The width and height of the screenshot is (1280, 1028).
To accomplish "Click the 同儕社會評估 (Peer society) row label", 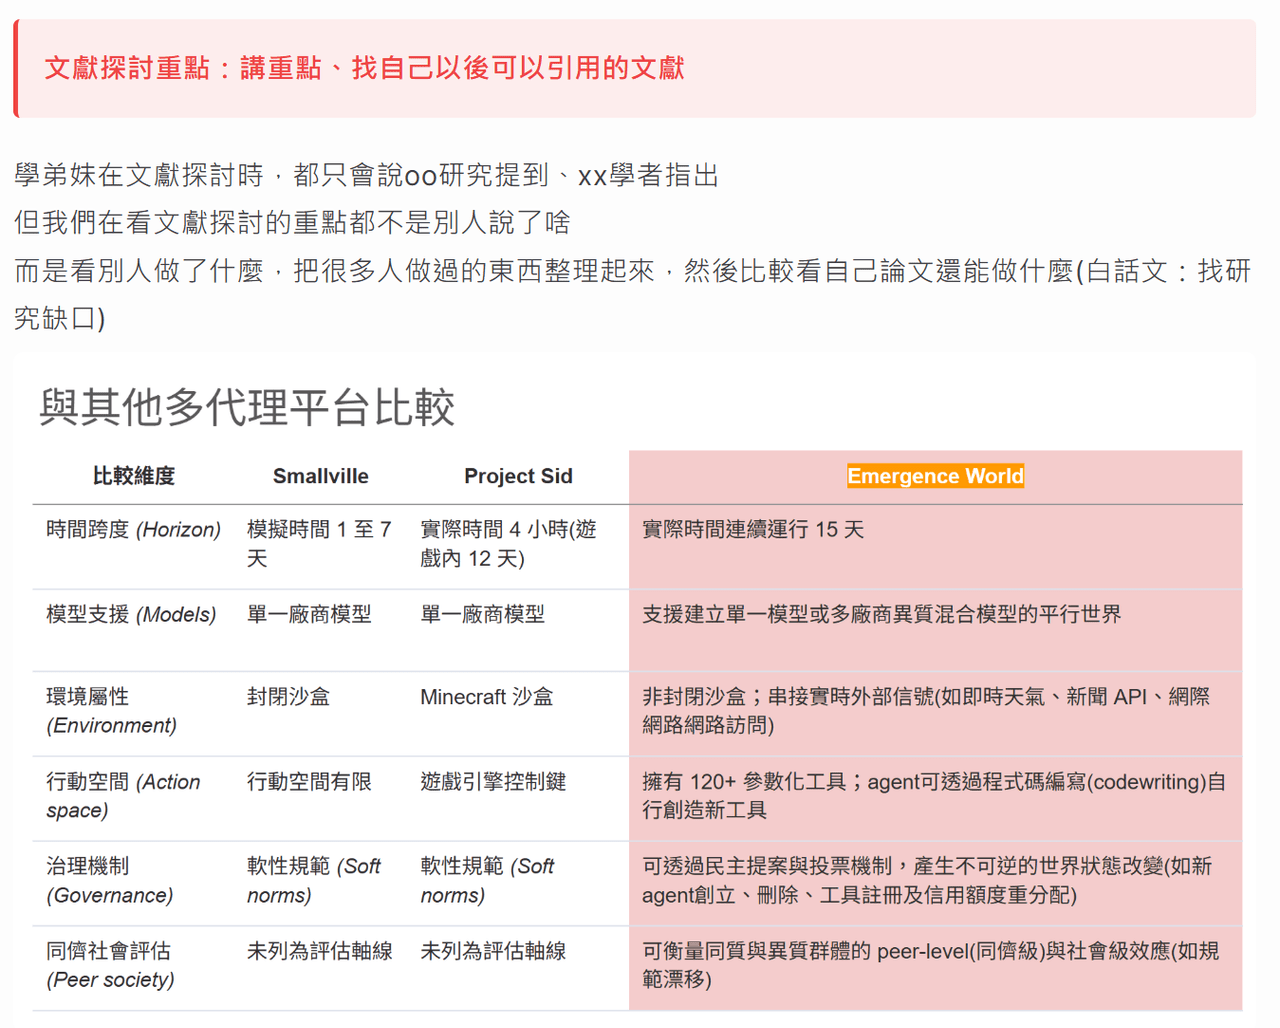I will pyautogui.click(x=110, y=965).
